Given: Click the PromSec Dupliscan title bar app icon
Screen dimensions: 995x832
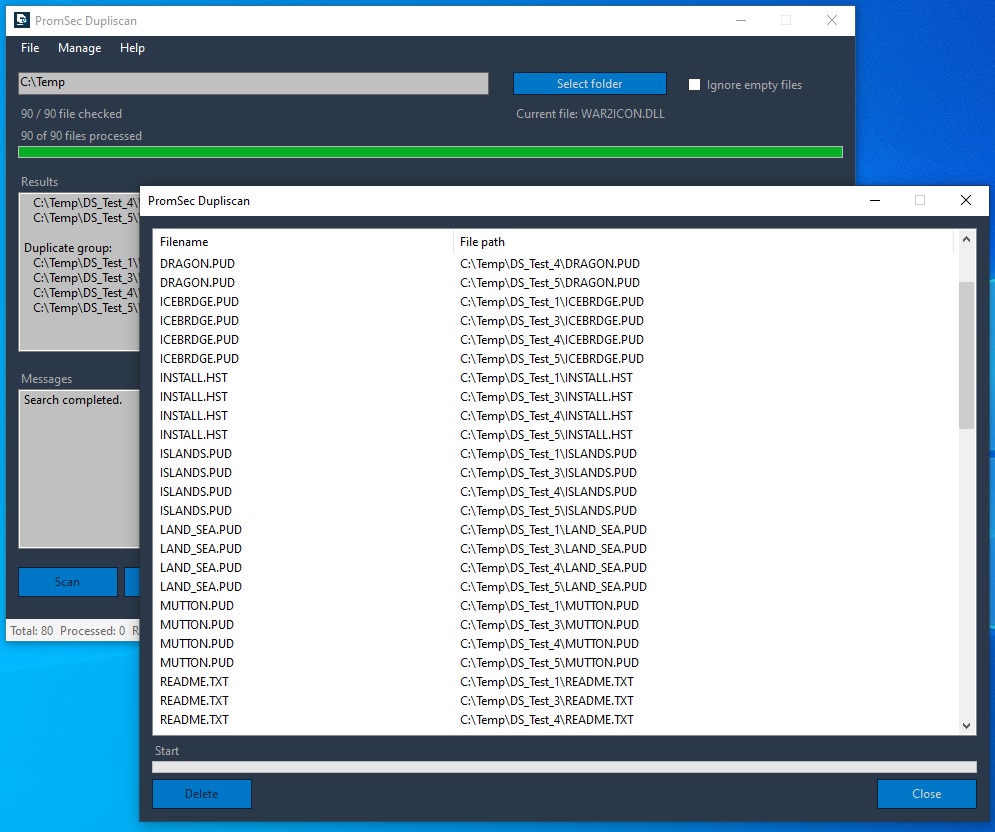Looking at the screenshot, I should click(22, 20).
